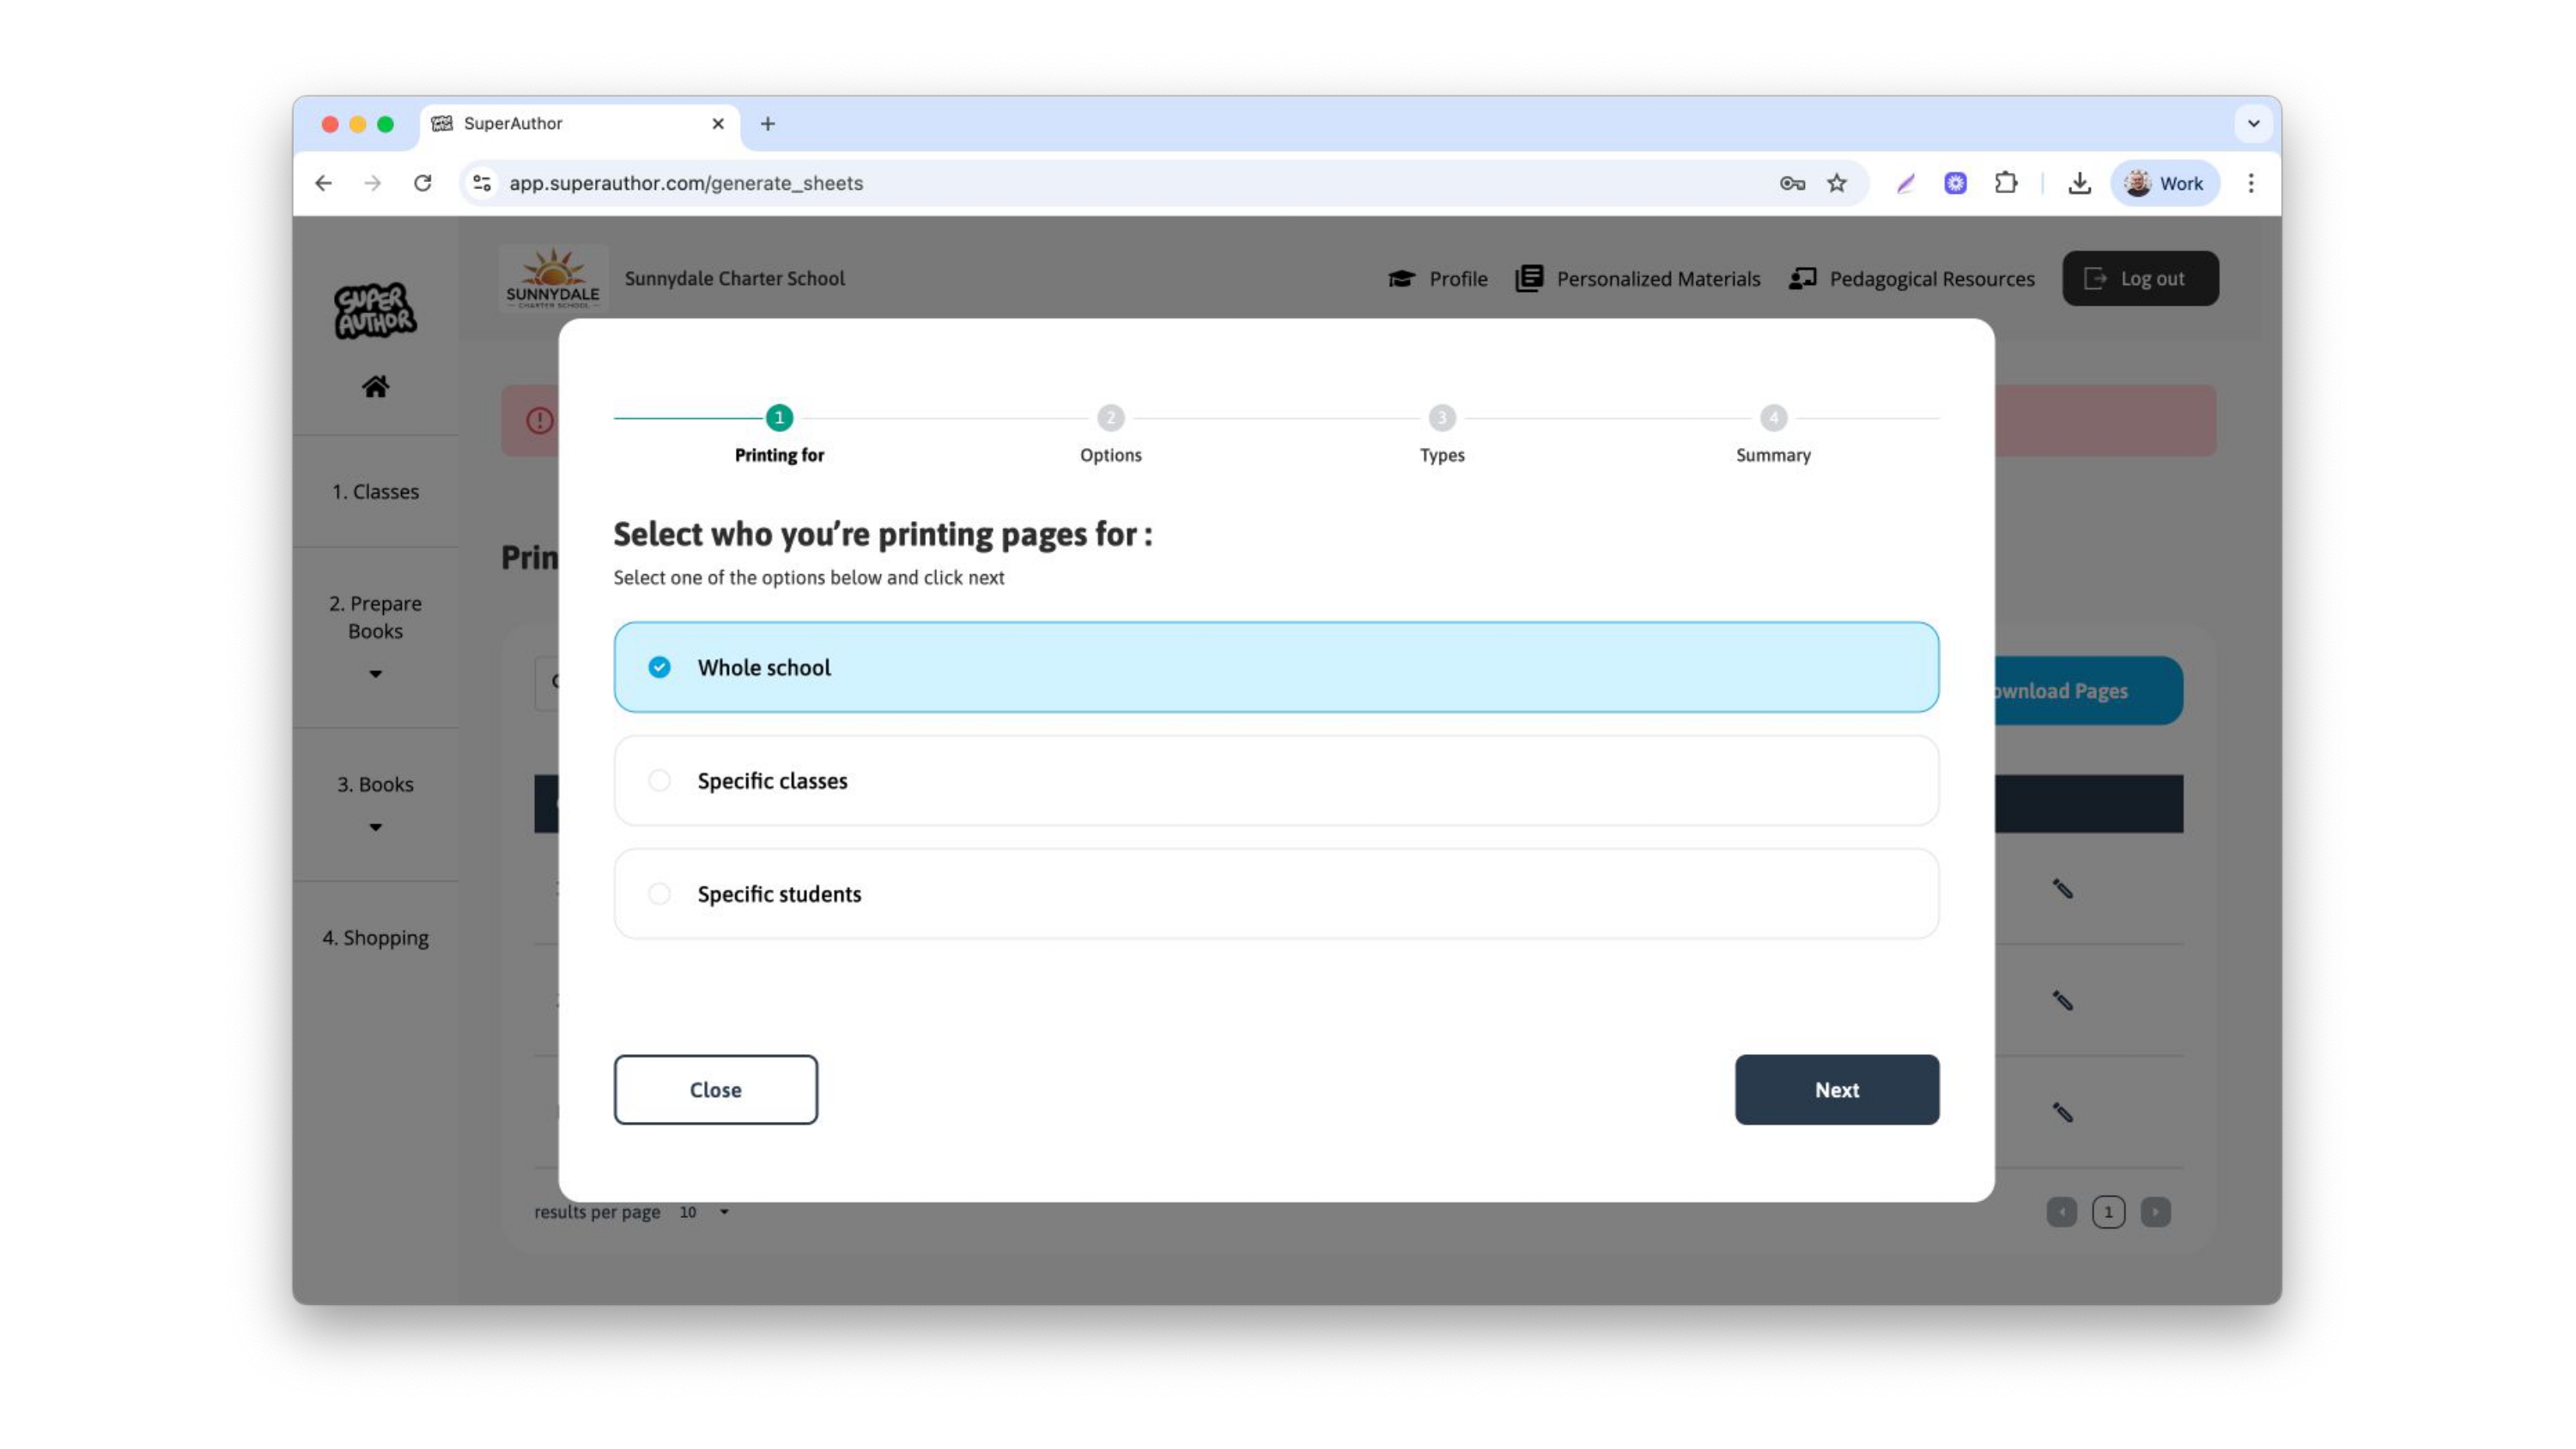
Task: Open the Extensions puzzle menu
Action: pyautogui.click(x=2005, y=183)
